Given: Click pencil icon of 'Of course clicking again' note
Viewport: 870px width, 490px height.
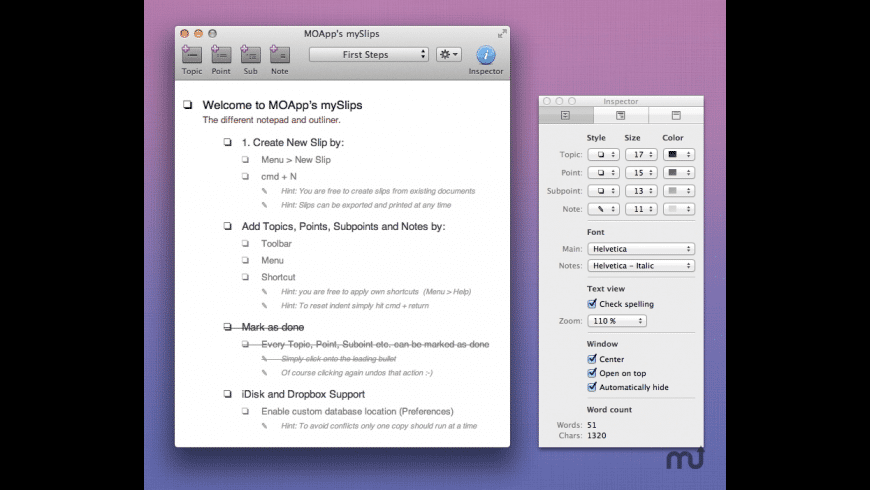Looking at the screenshot, I should (265, 373).
